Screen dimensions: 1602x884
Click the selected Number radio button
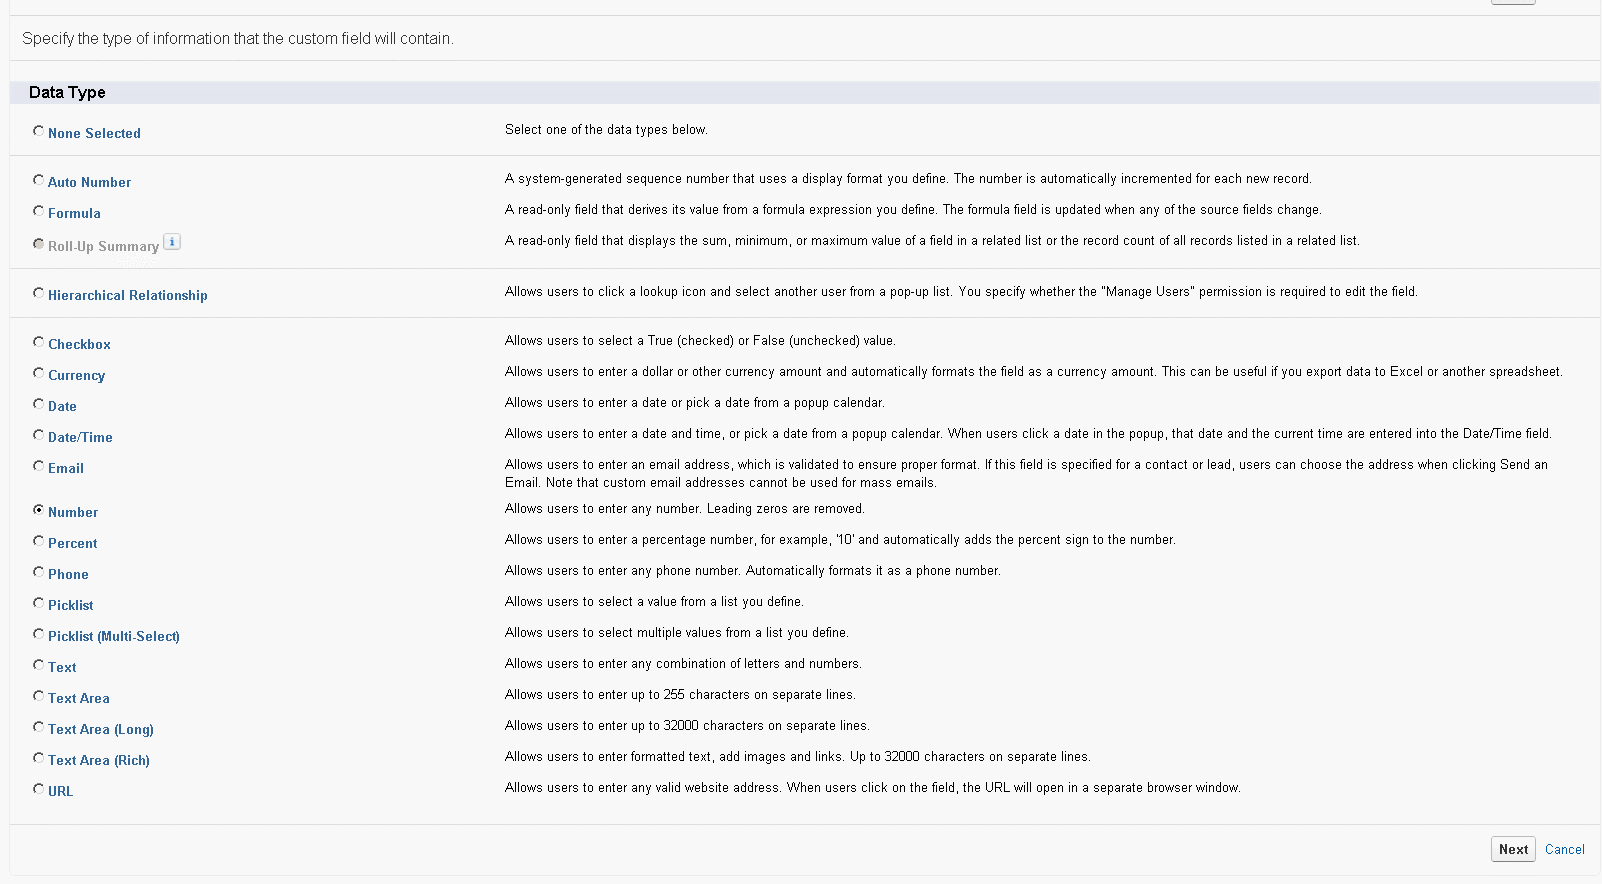(38, 510)
